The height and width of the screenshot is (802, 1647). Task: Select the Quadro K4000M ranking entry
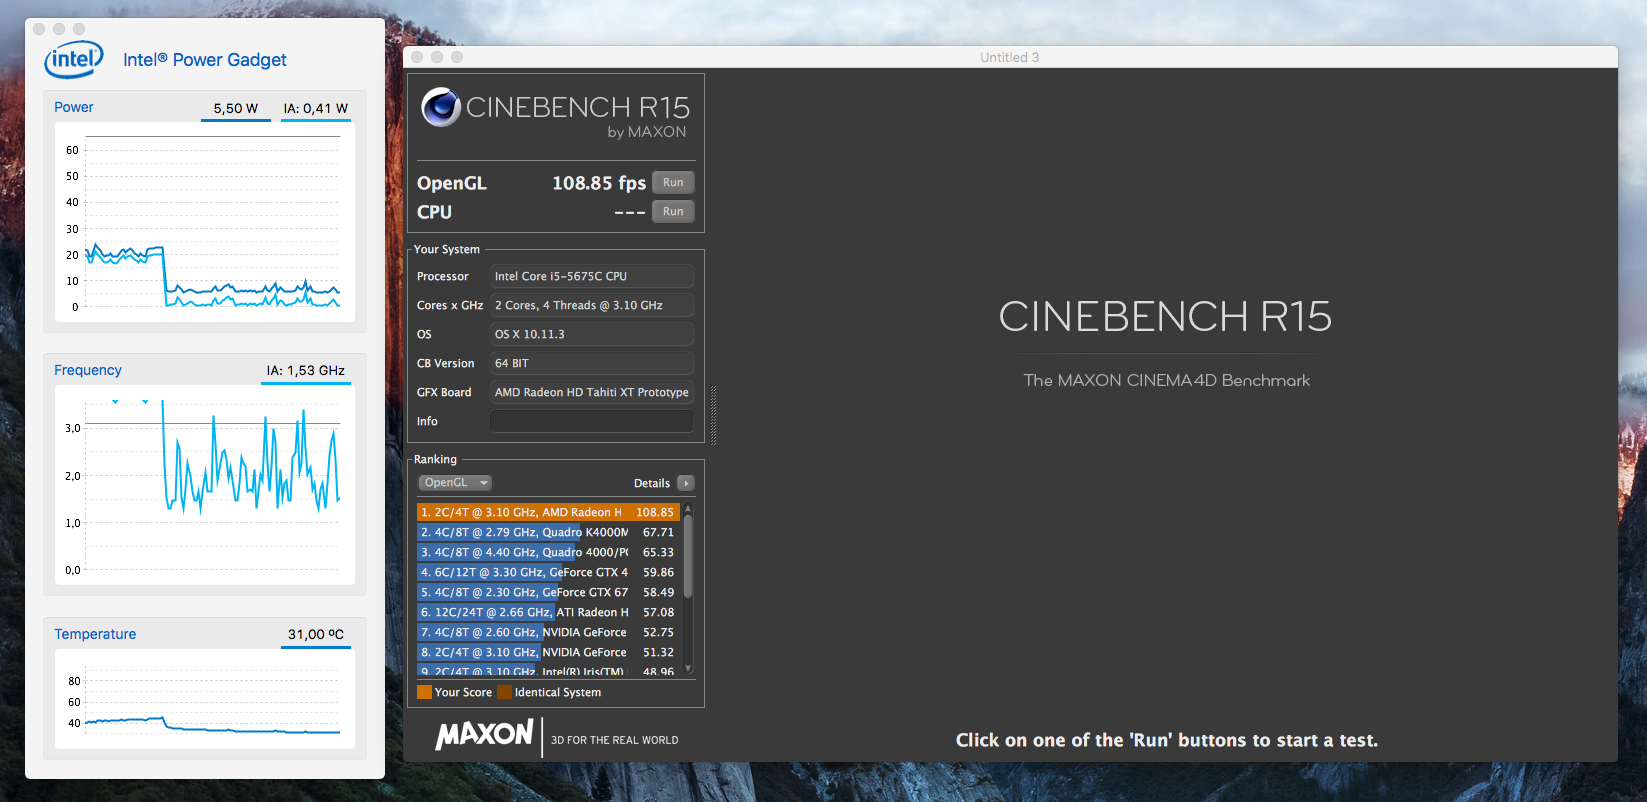546,533
